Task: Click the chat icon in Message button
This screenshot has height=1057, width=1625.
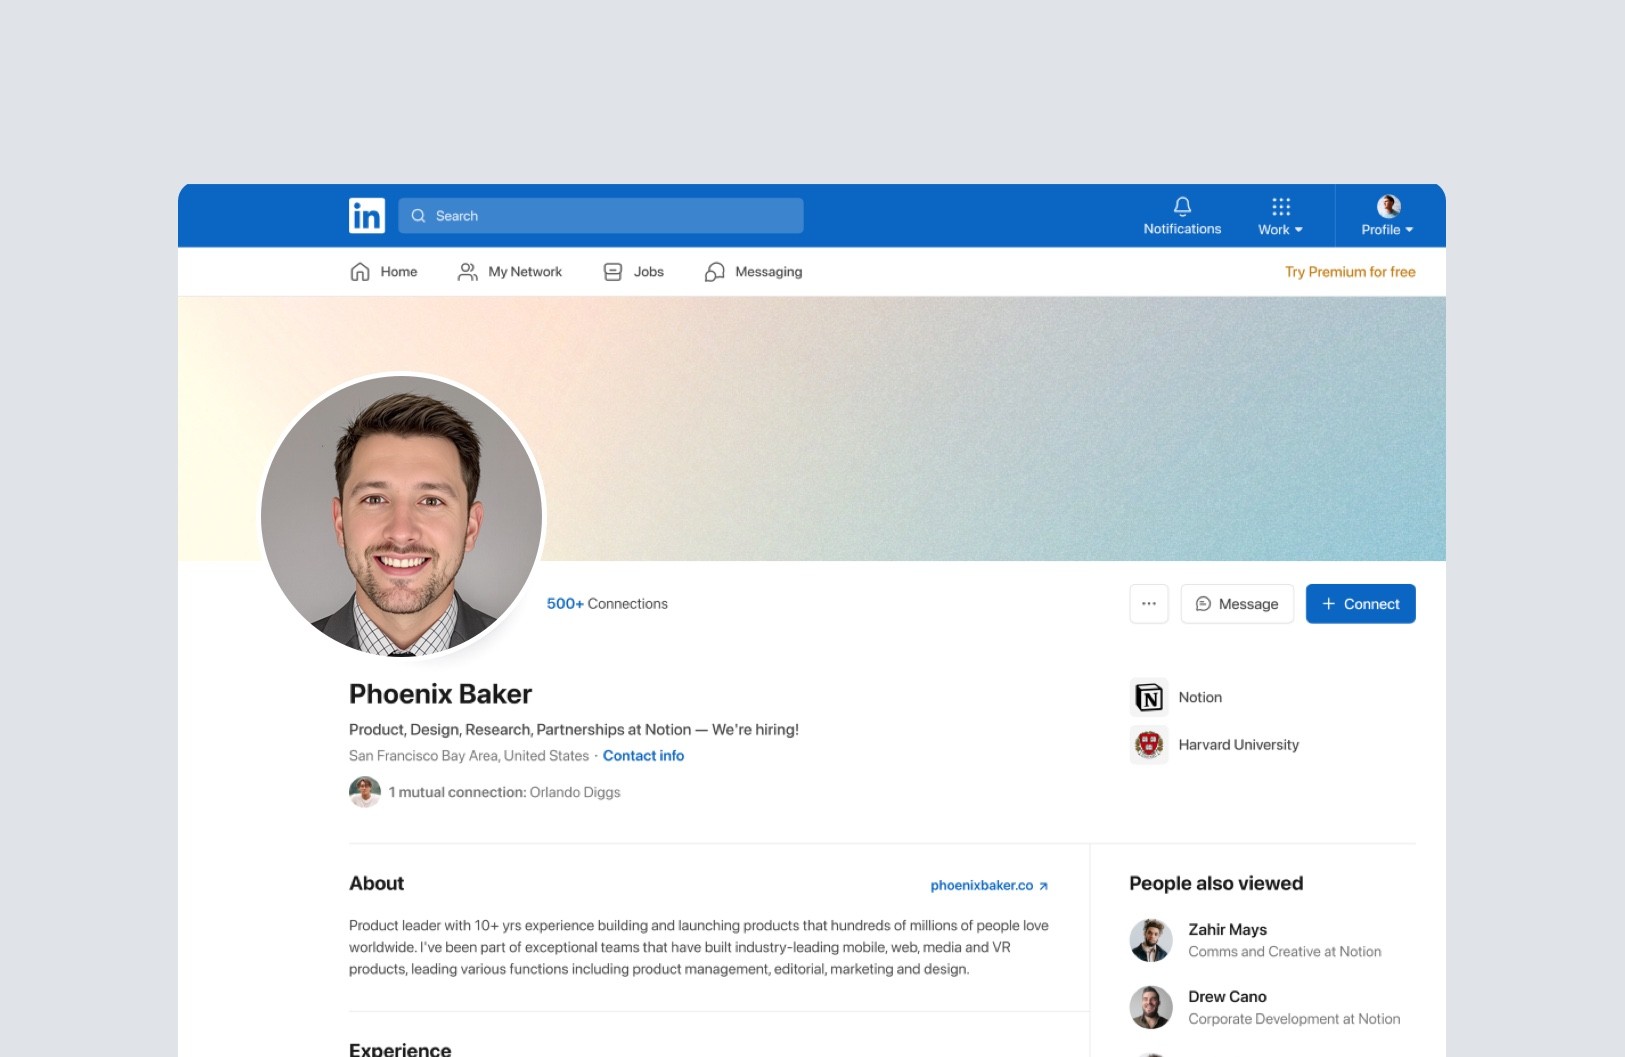Action: [x=1203, y=604]
